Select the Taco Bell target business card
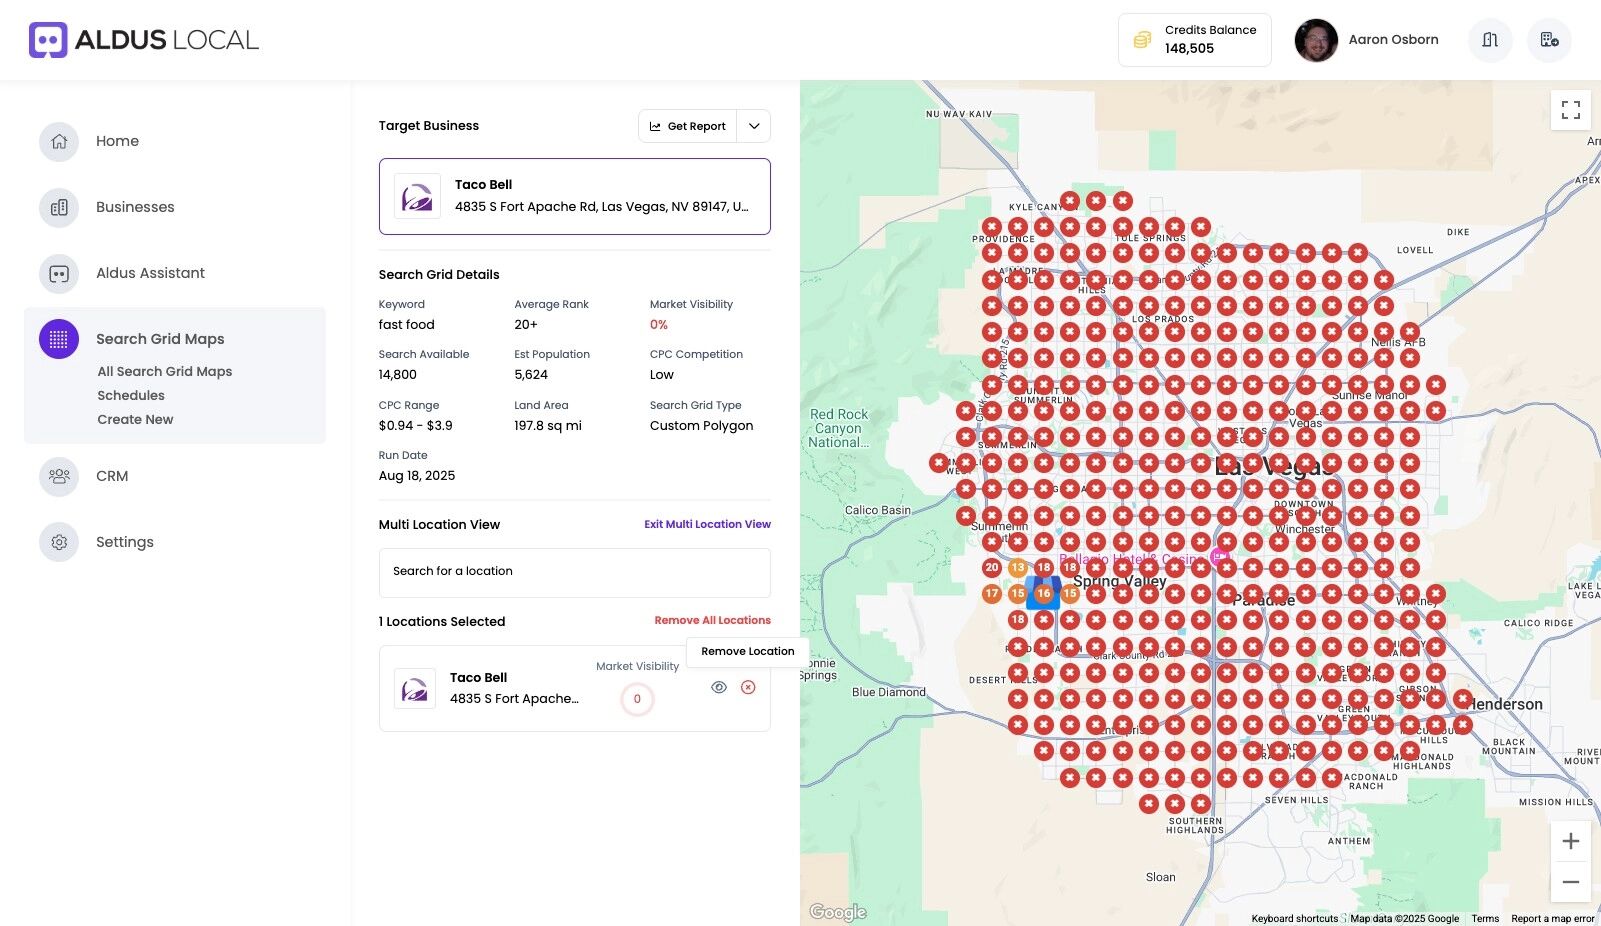This screenshot has width=1601, height=926. pyautogui.click(x=575, y=196)
